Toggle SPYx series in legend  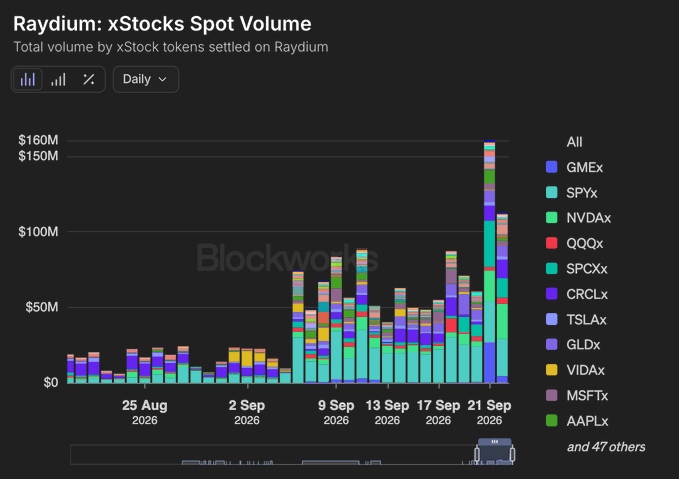pyautogui.click(x=572, y=193)
